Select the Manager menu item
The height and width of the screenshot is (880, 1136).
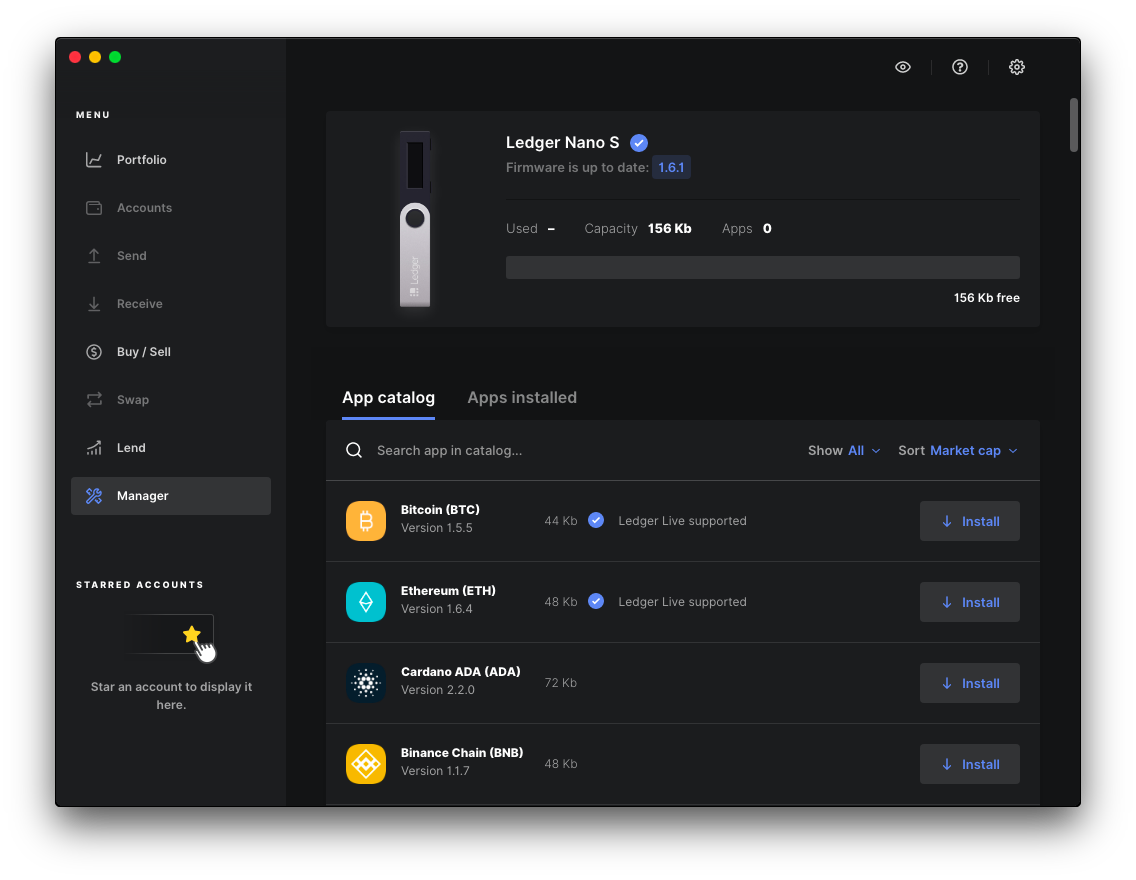coord(171,496)
